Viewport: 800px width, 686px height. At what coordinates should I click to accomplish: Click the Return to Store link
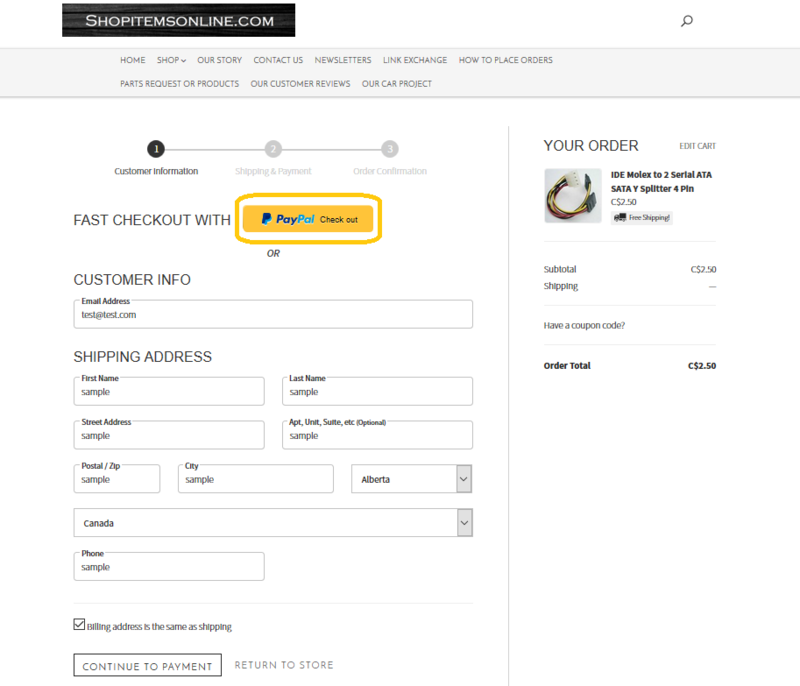click(284, 665)
